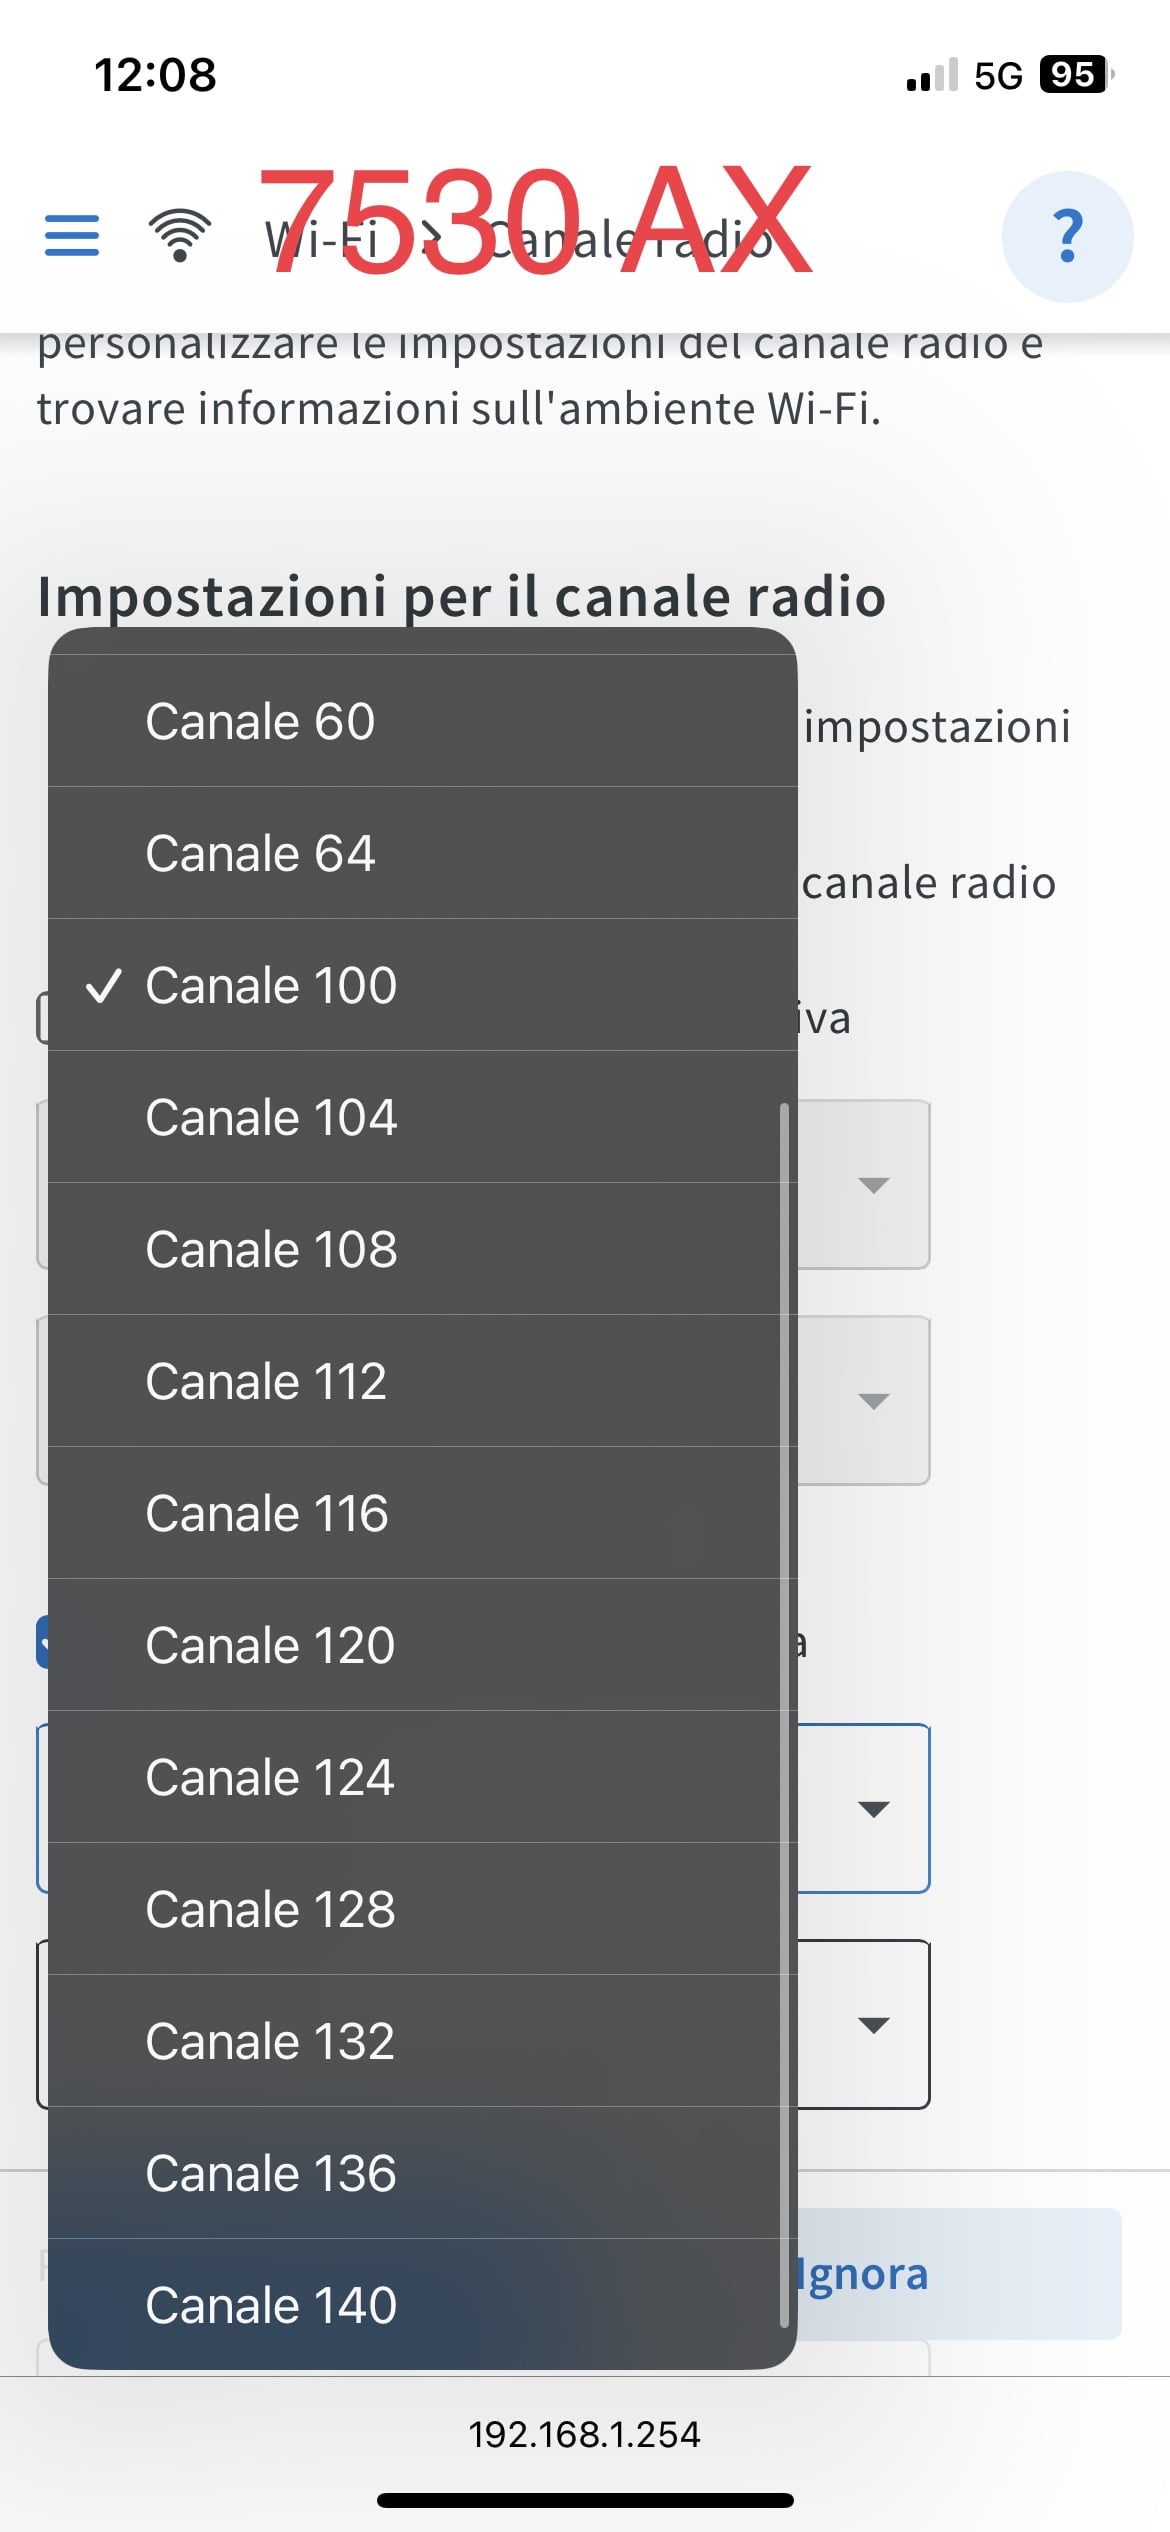The image size is (1170, 2532).
Task: Tap the battery indicator showing 95
Action: [1074, 73]
